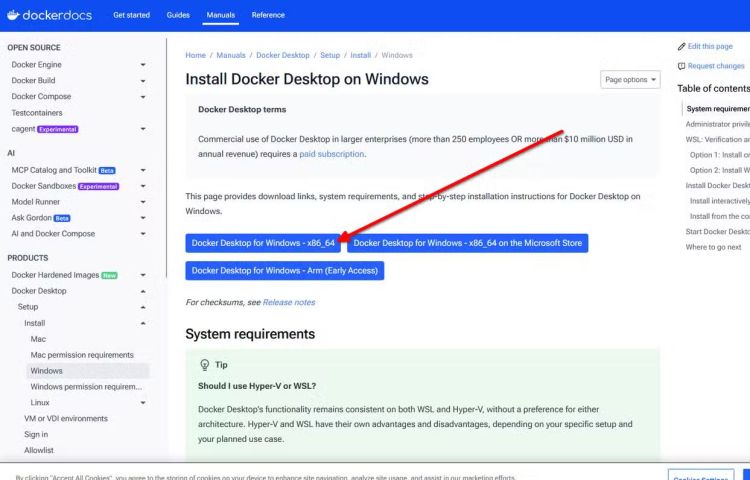Open the Reference tab
Image resolution: width=750 pixels, height=480 pixels.
[267, 15]
